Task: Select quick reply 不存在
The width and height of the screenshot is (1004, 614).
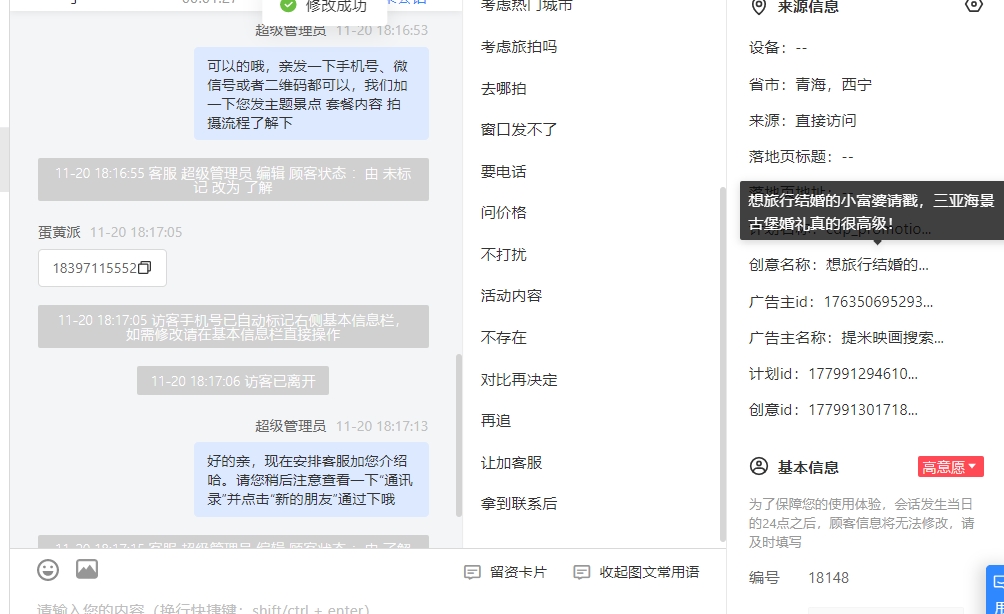Action: [503, 337]
